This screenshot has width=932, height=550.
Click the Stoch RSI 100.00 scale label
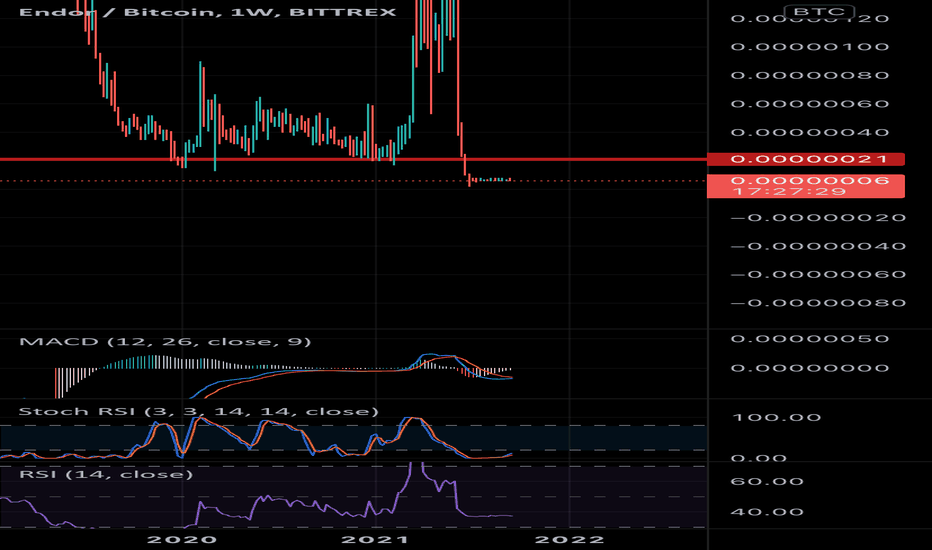776,417
